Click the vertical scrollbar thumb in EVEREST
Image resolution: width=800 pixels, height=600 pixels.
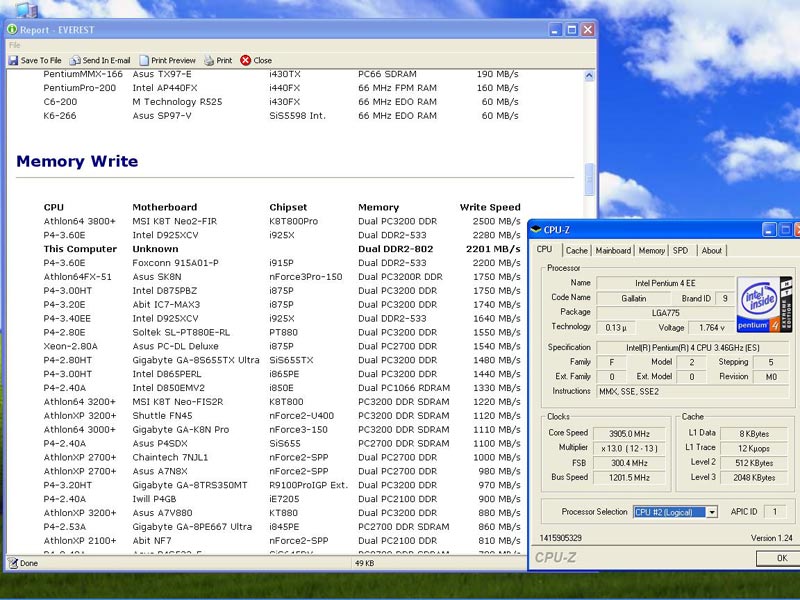(x=589, y=179)
